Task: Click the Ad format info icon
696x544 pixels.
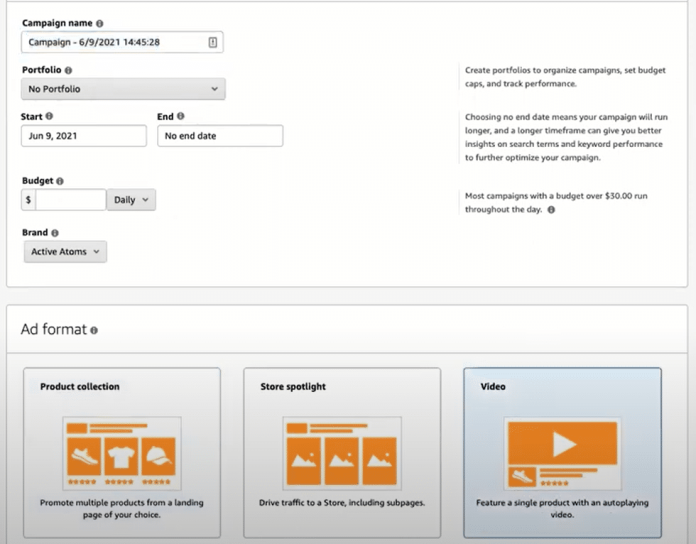Action: coord(94,330)
